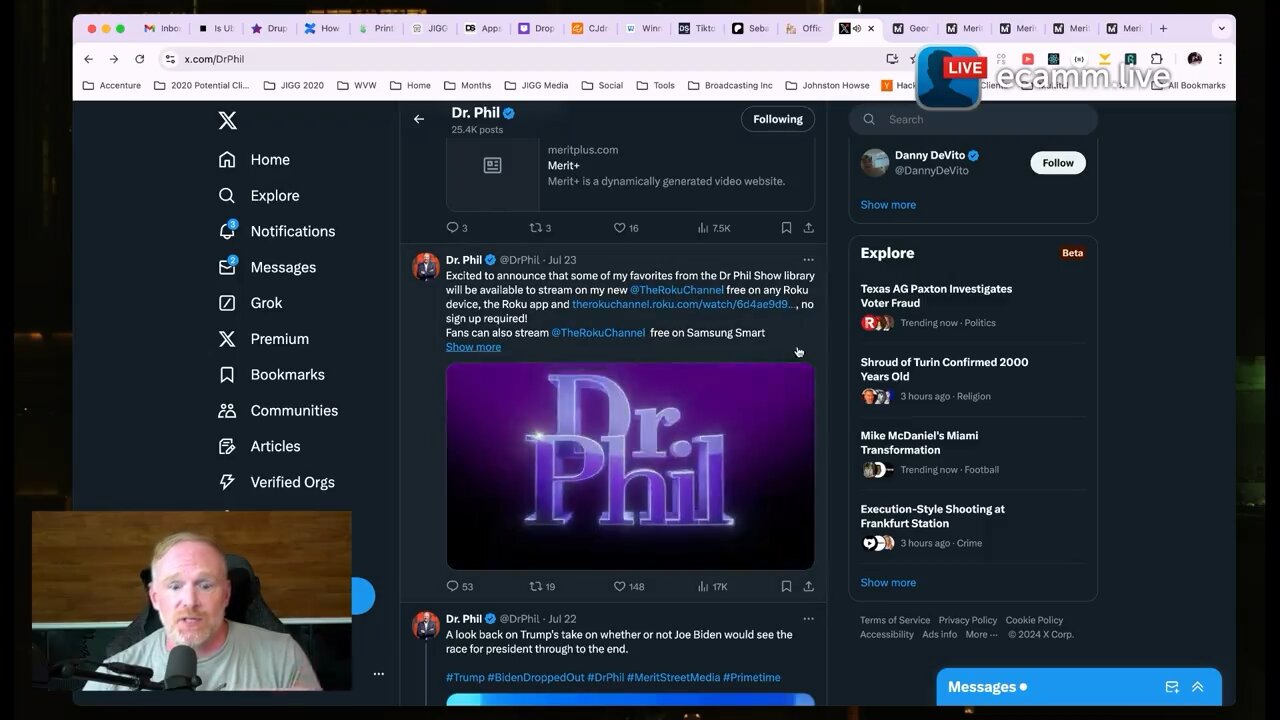This screenshot has width=1280, height=720.
Task: View analytics showing 17K views
Action: (712, 586)
